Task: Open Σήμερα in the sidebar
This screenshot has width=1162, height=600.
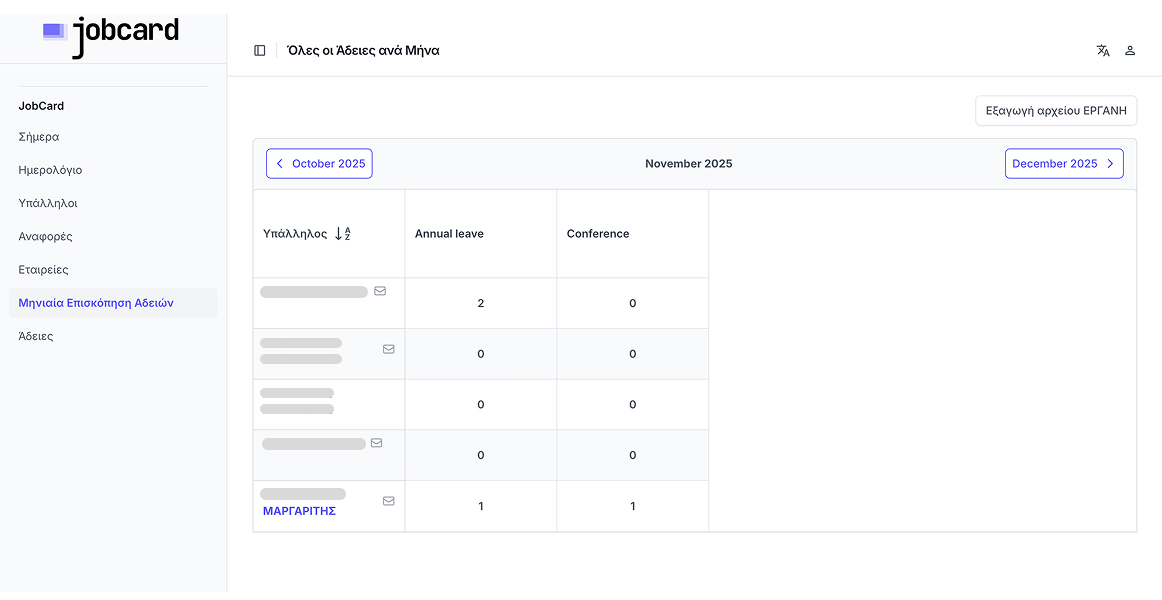Action: click(x=39, y=137)
